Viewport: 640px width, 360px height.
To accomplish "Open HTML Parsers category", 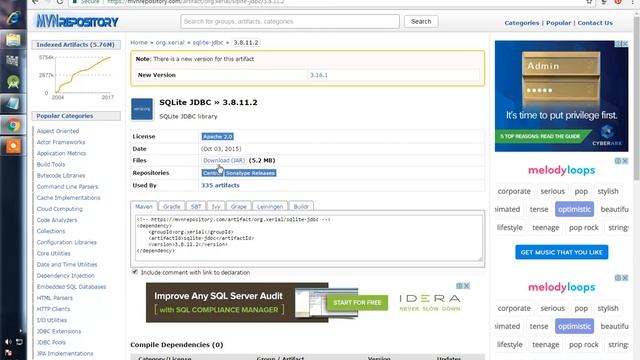I will [55, 298].
